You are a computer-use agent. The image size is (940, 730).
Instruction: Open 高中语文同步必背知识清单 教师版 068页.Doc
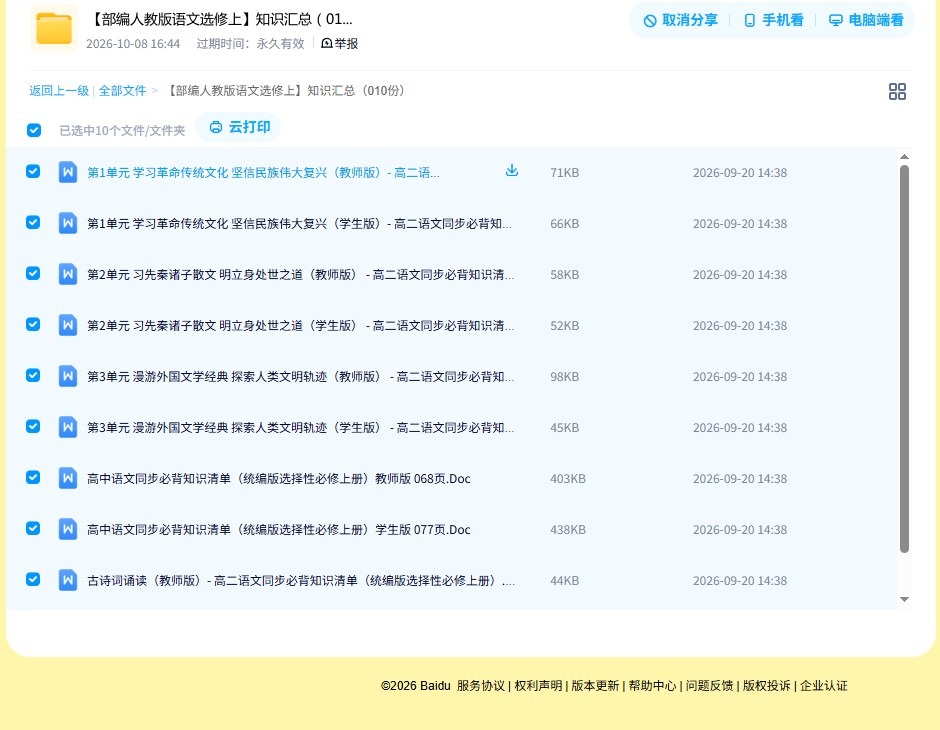[x=279, y=479]
